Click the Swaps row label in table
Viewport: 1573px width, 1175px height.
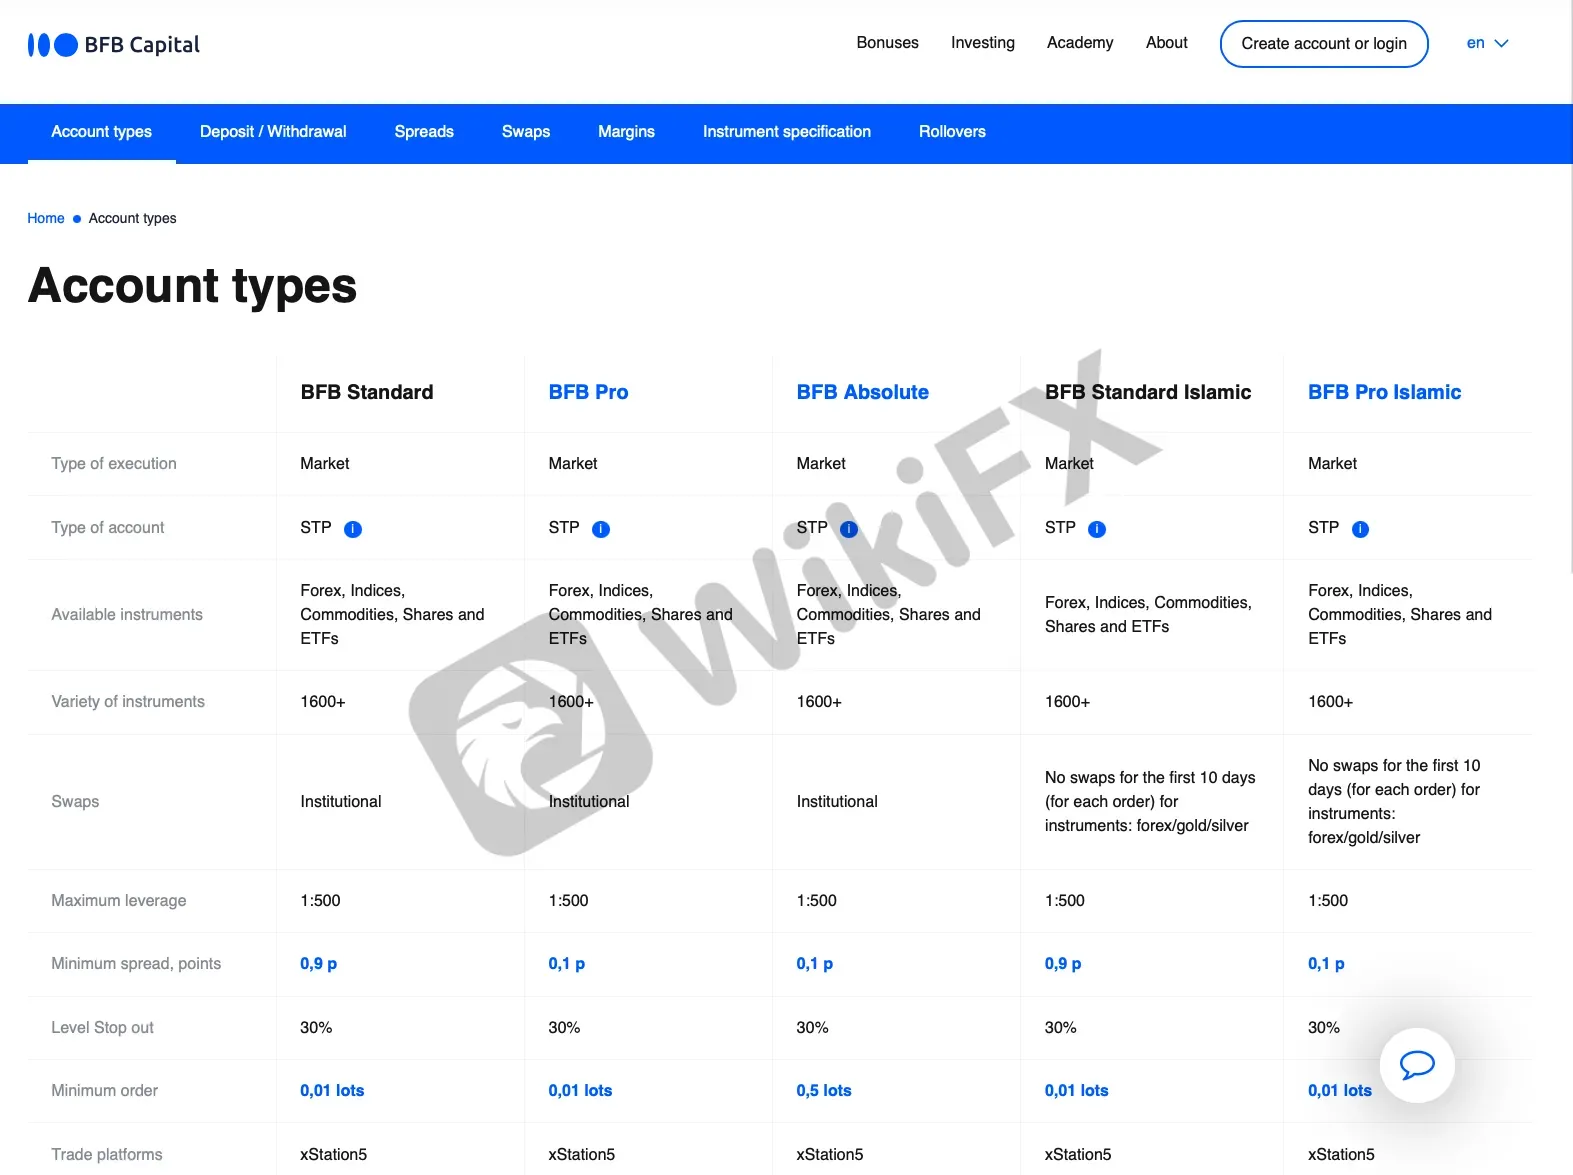pos(75,802)
